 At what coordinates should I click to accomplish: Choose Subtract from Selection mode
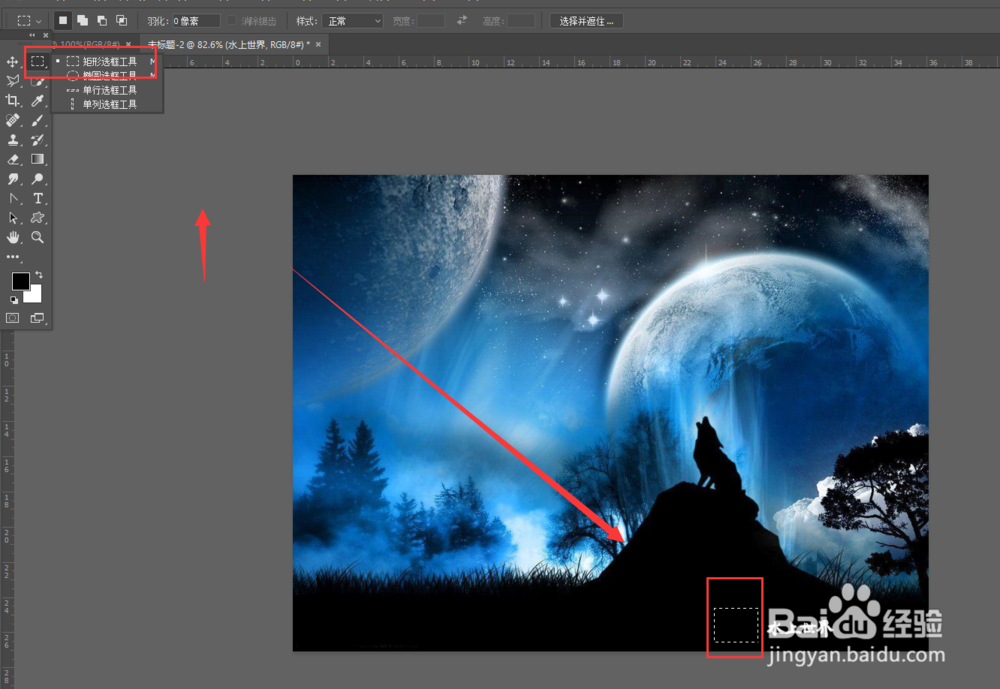[x=101, y=20]
